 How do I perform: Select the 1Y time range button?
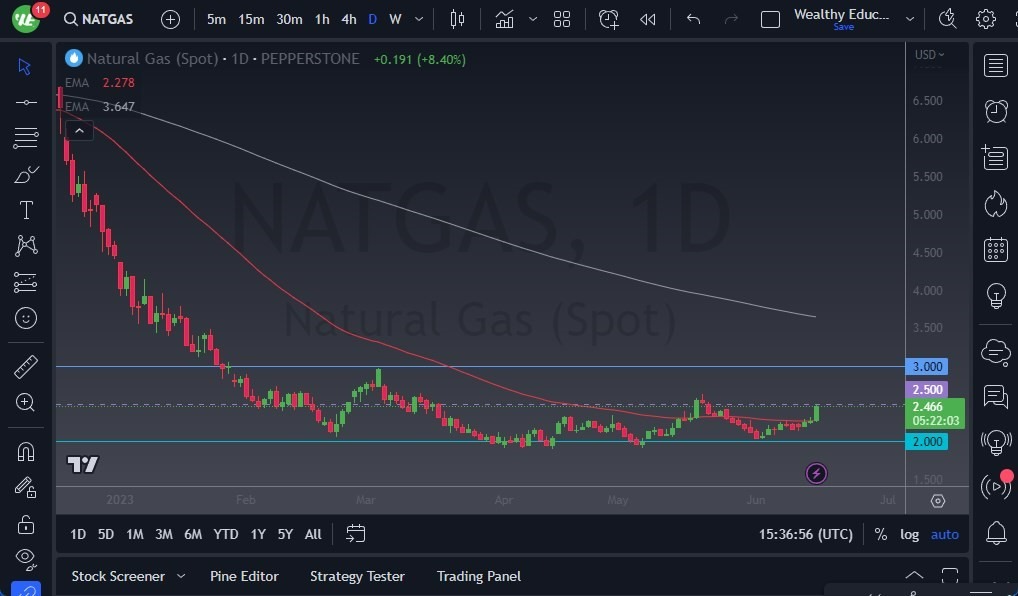[x=257, y=534]
